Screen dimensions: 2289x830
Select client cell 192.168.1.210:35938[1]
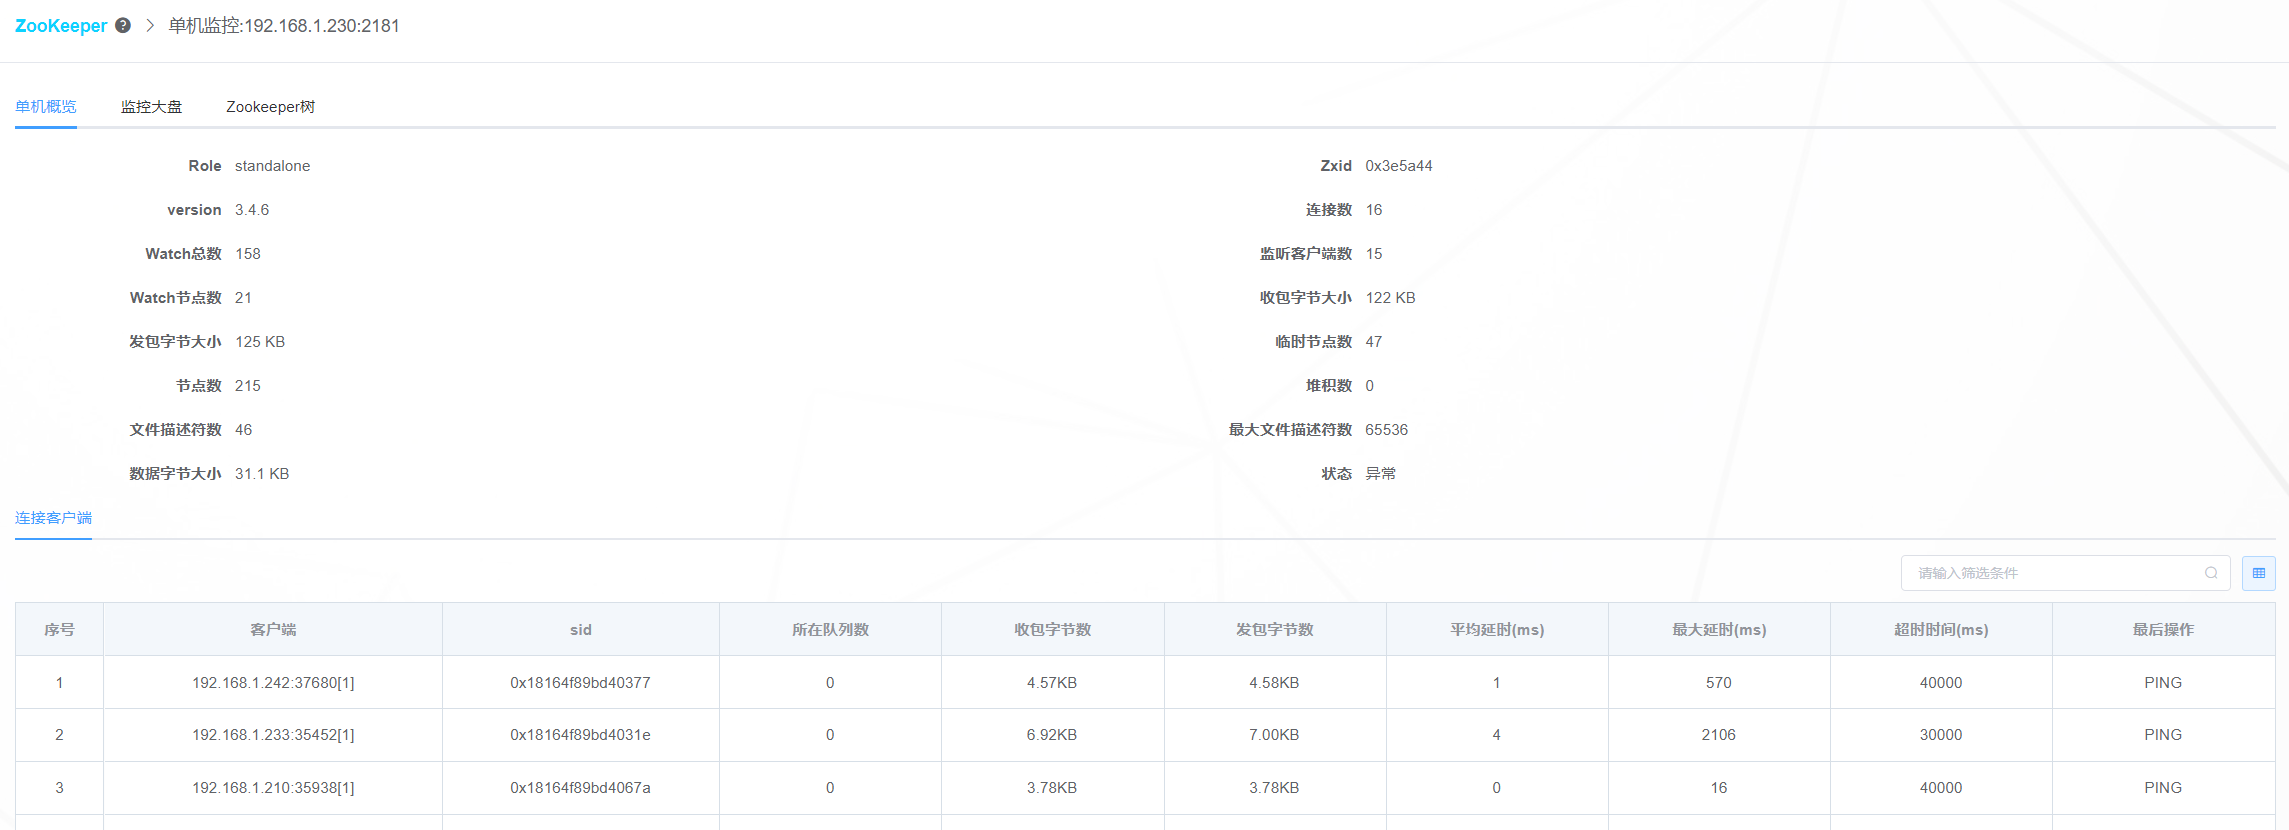click(273, 788)
